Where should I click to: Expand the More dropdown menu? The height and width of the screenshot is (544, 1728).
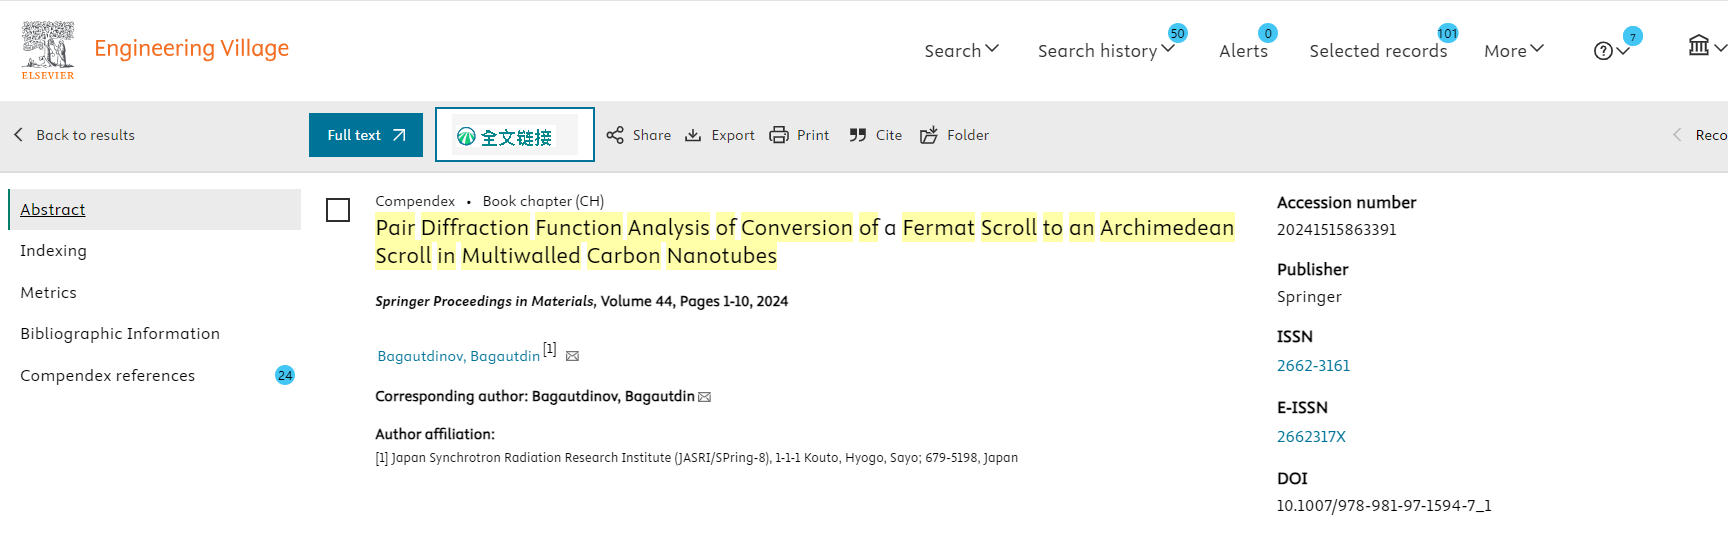pyautogui.click(x=1513, y=50)
